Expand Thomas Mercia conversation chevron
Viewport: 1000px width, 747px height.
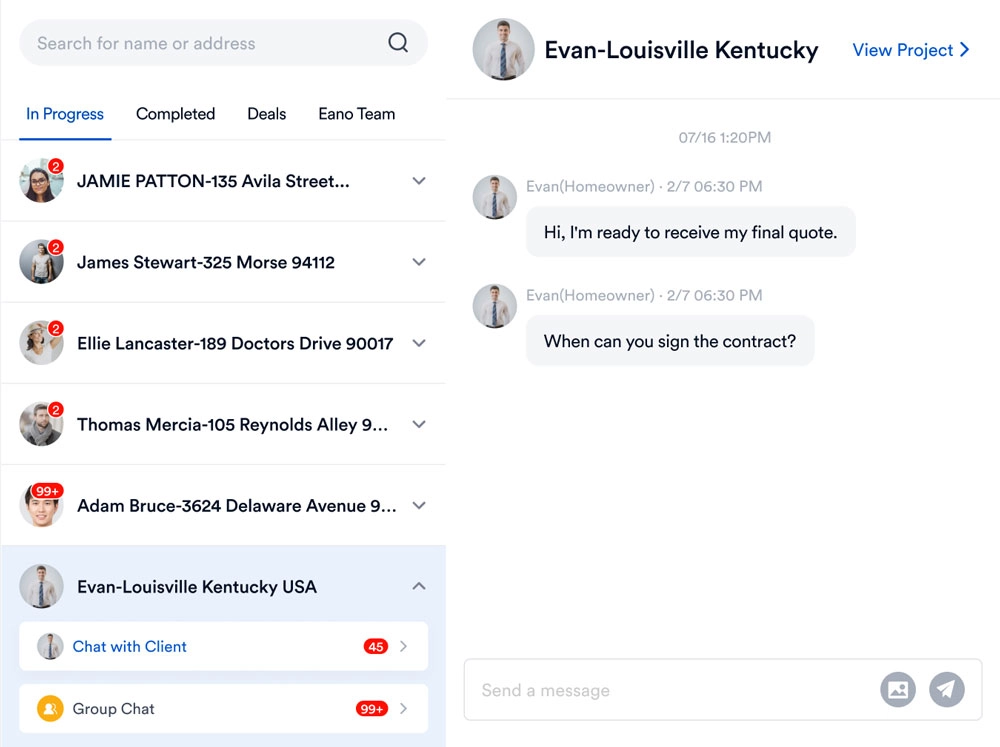coord(419,424)
